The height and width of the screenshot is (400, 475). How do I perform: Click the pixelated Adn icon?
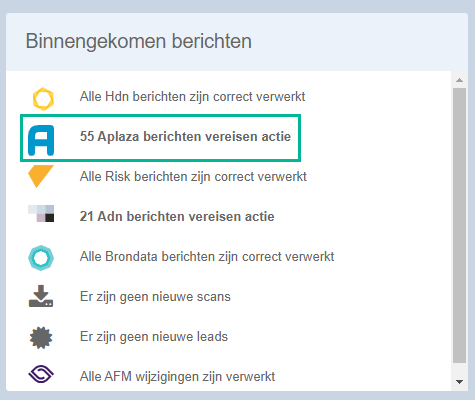click(41, 214)
